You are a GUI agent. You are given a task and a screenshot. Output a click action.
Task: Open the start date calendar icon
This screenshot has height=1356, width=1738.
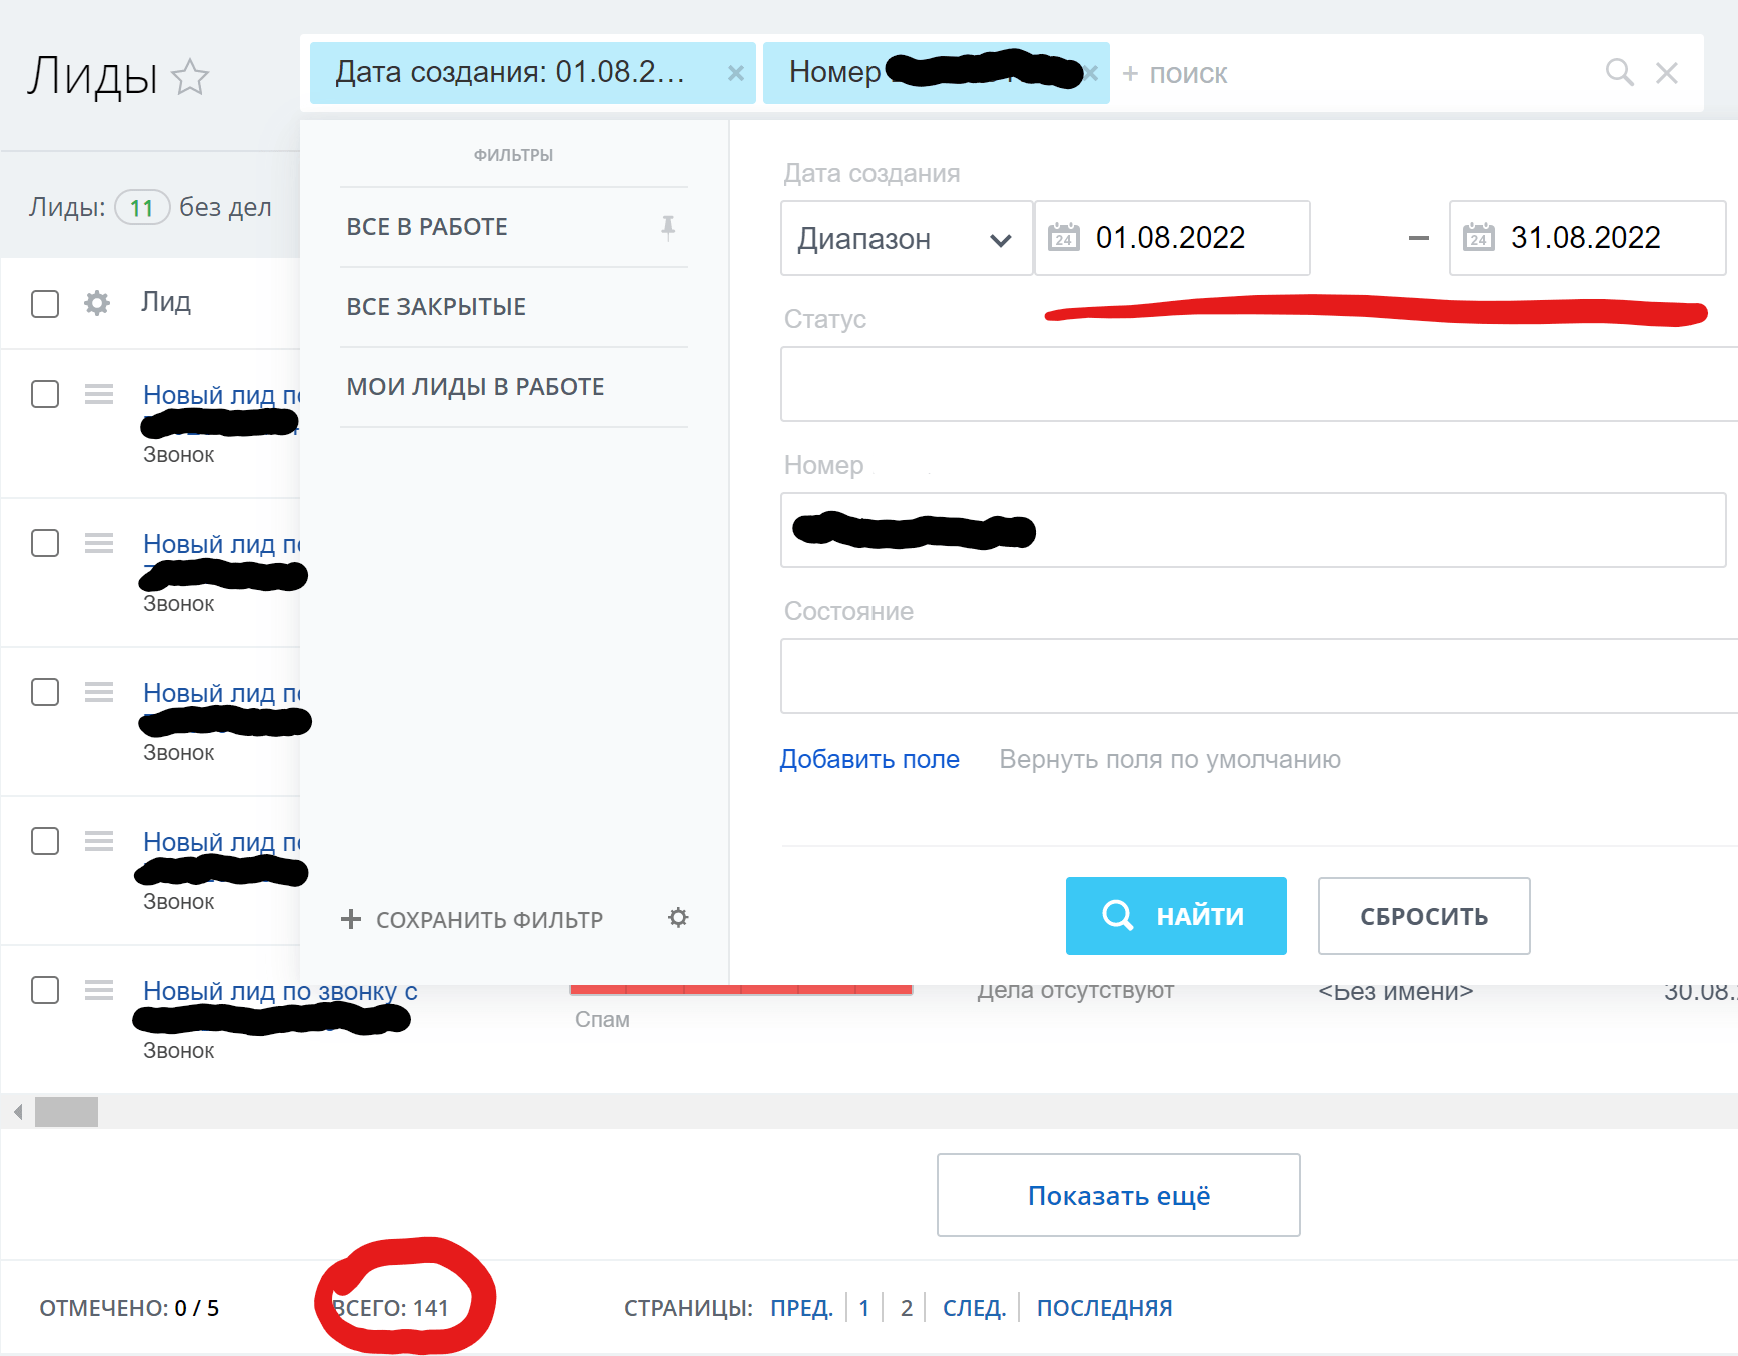(x=1064, y=237)
